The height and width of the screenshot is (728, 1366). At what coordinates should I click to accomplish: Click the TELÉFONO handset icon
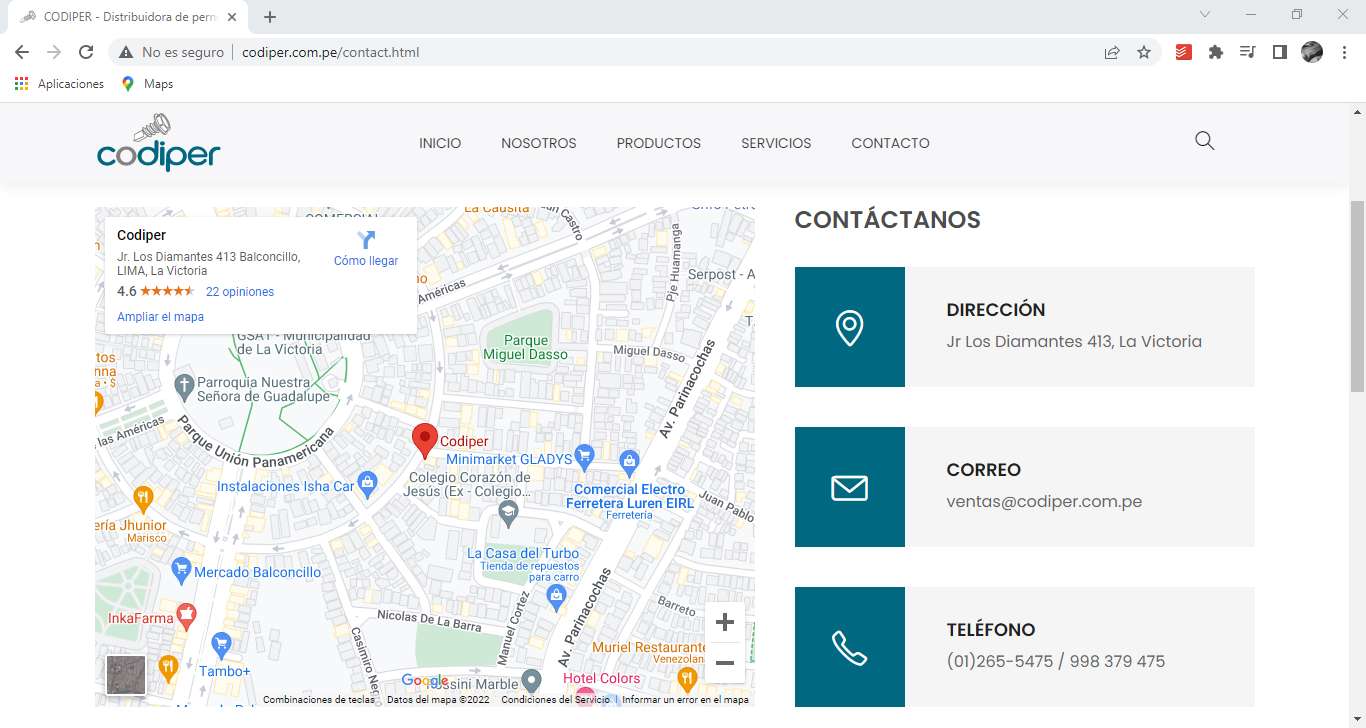pos(849,648)
